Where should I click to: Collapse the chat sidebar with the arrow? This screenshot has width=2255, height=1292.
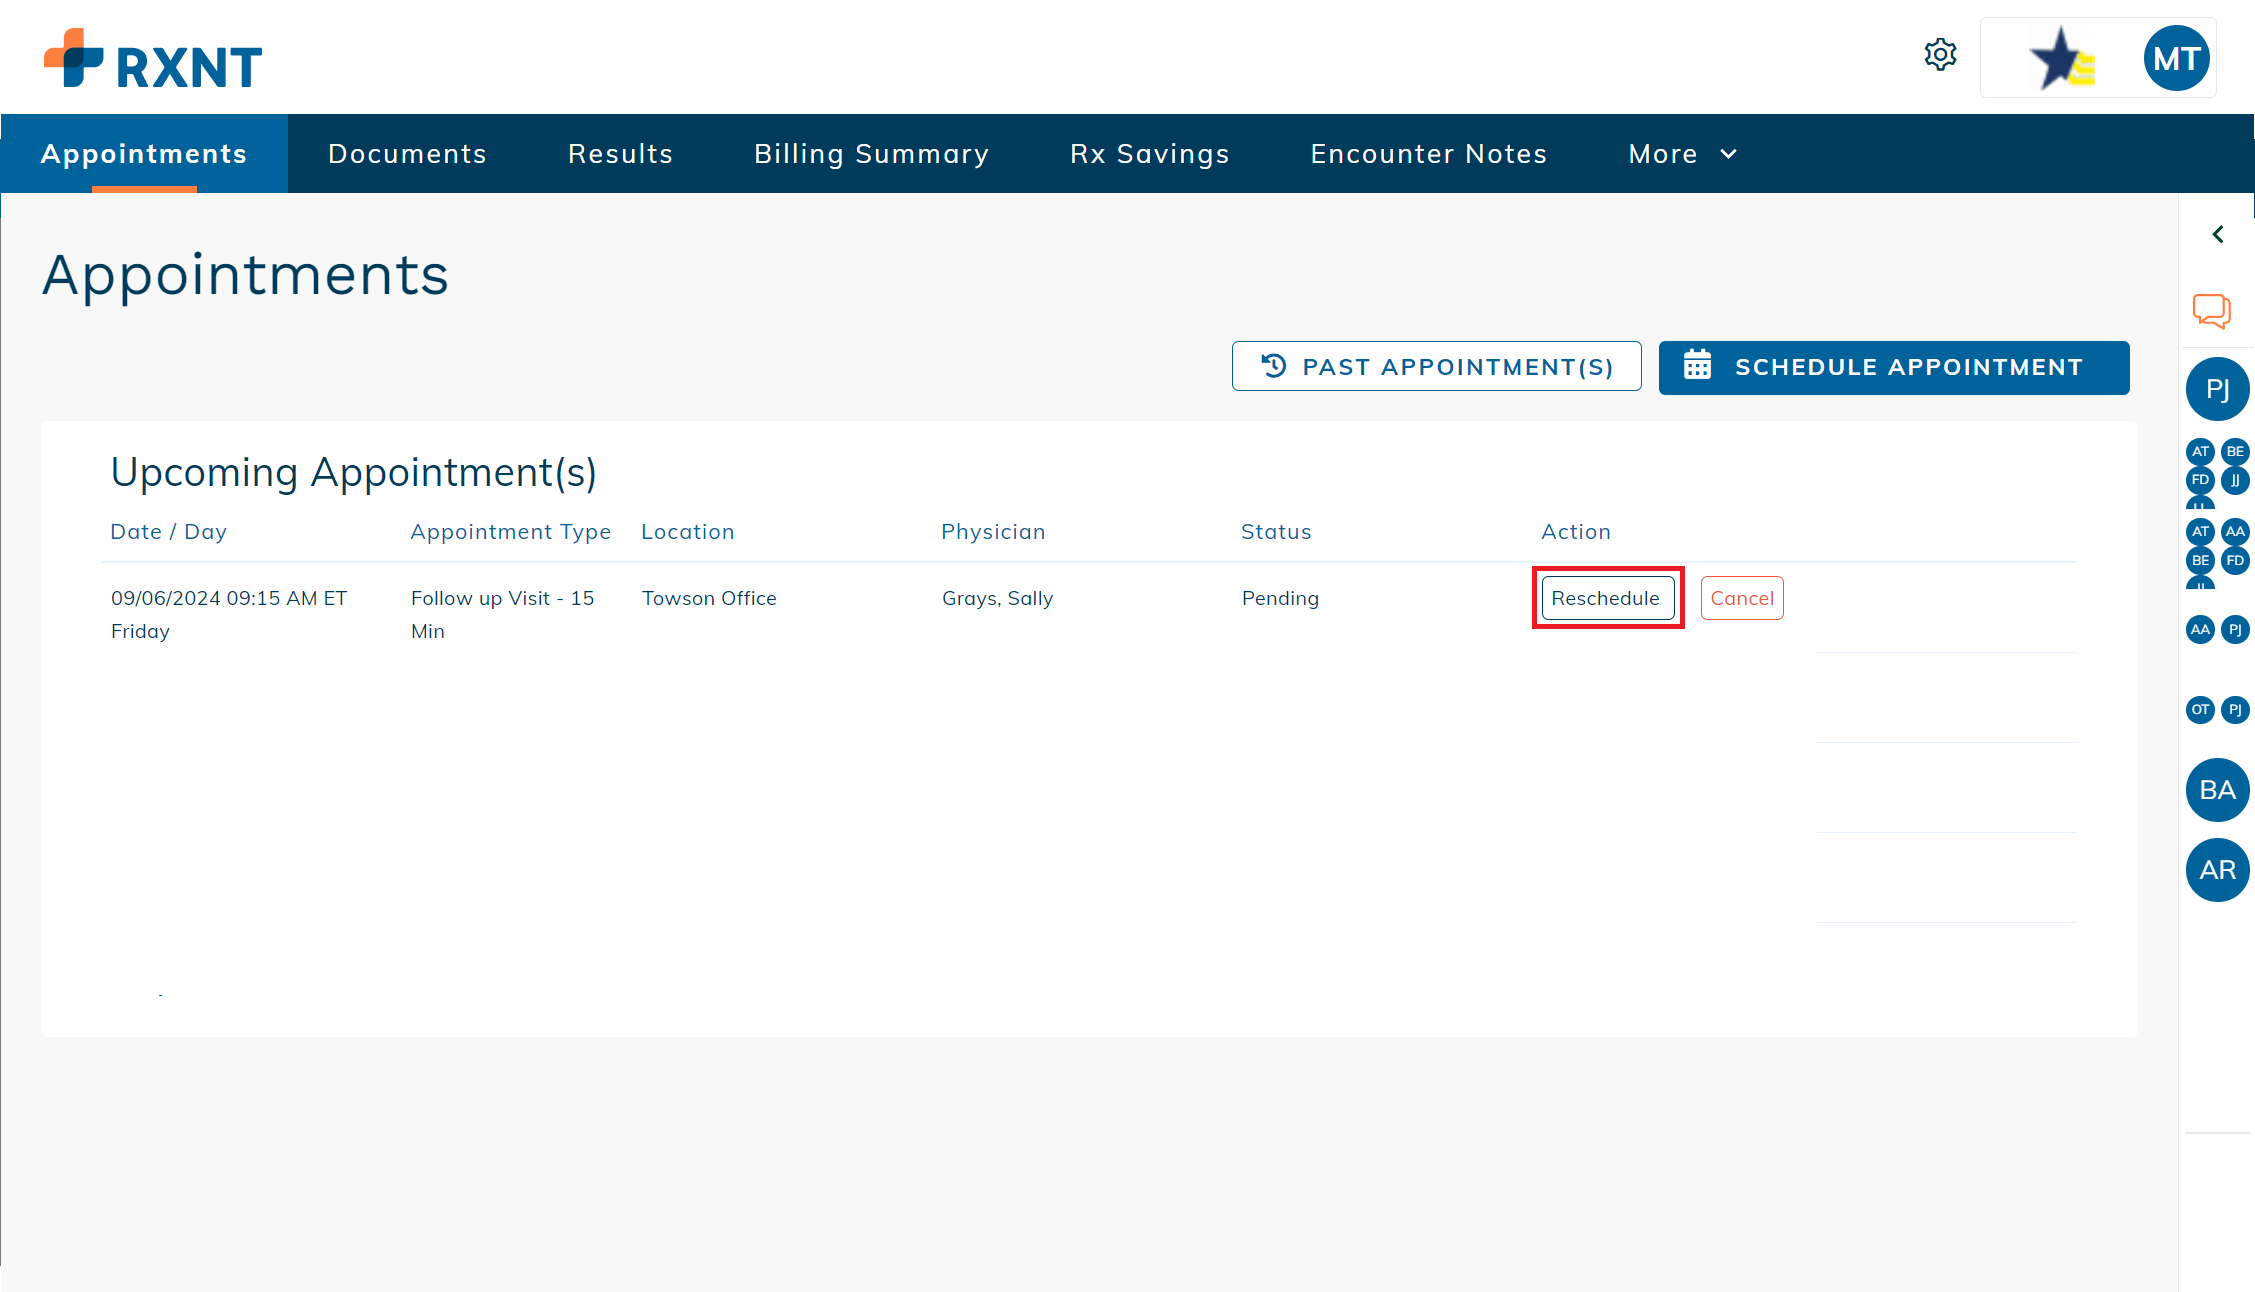pos(2218,234)
